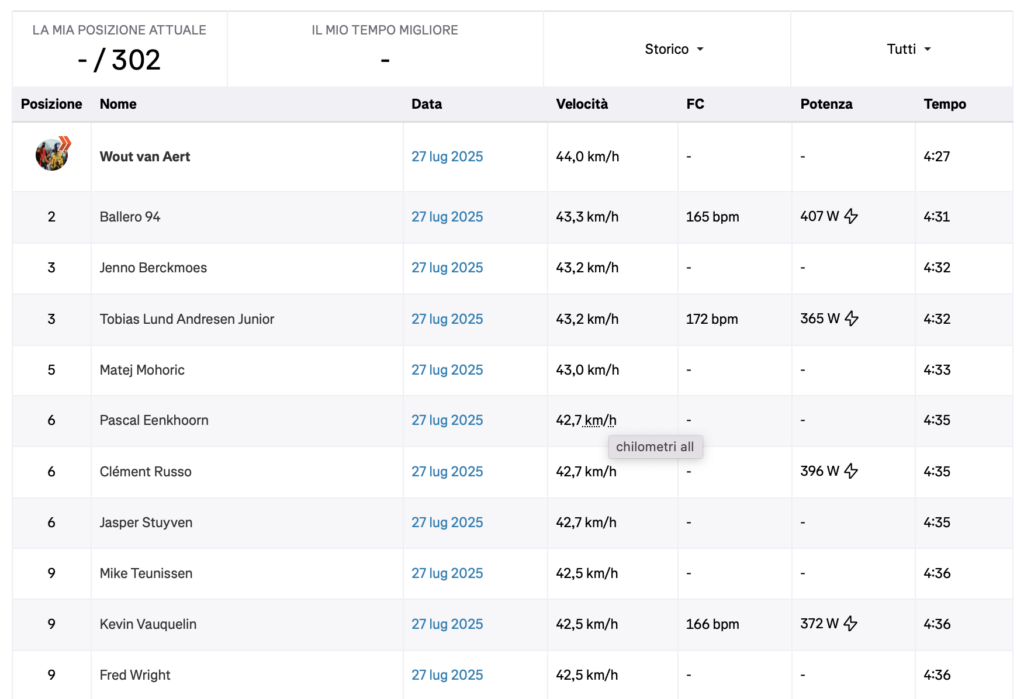Click the km/h abbreviation in Pascal Eenkhoorn's speed
1024x699 pixels.
tap(601, 421)
